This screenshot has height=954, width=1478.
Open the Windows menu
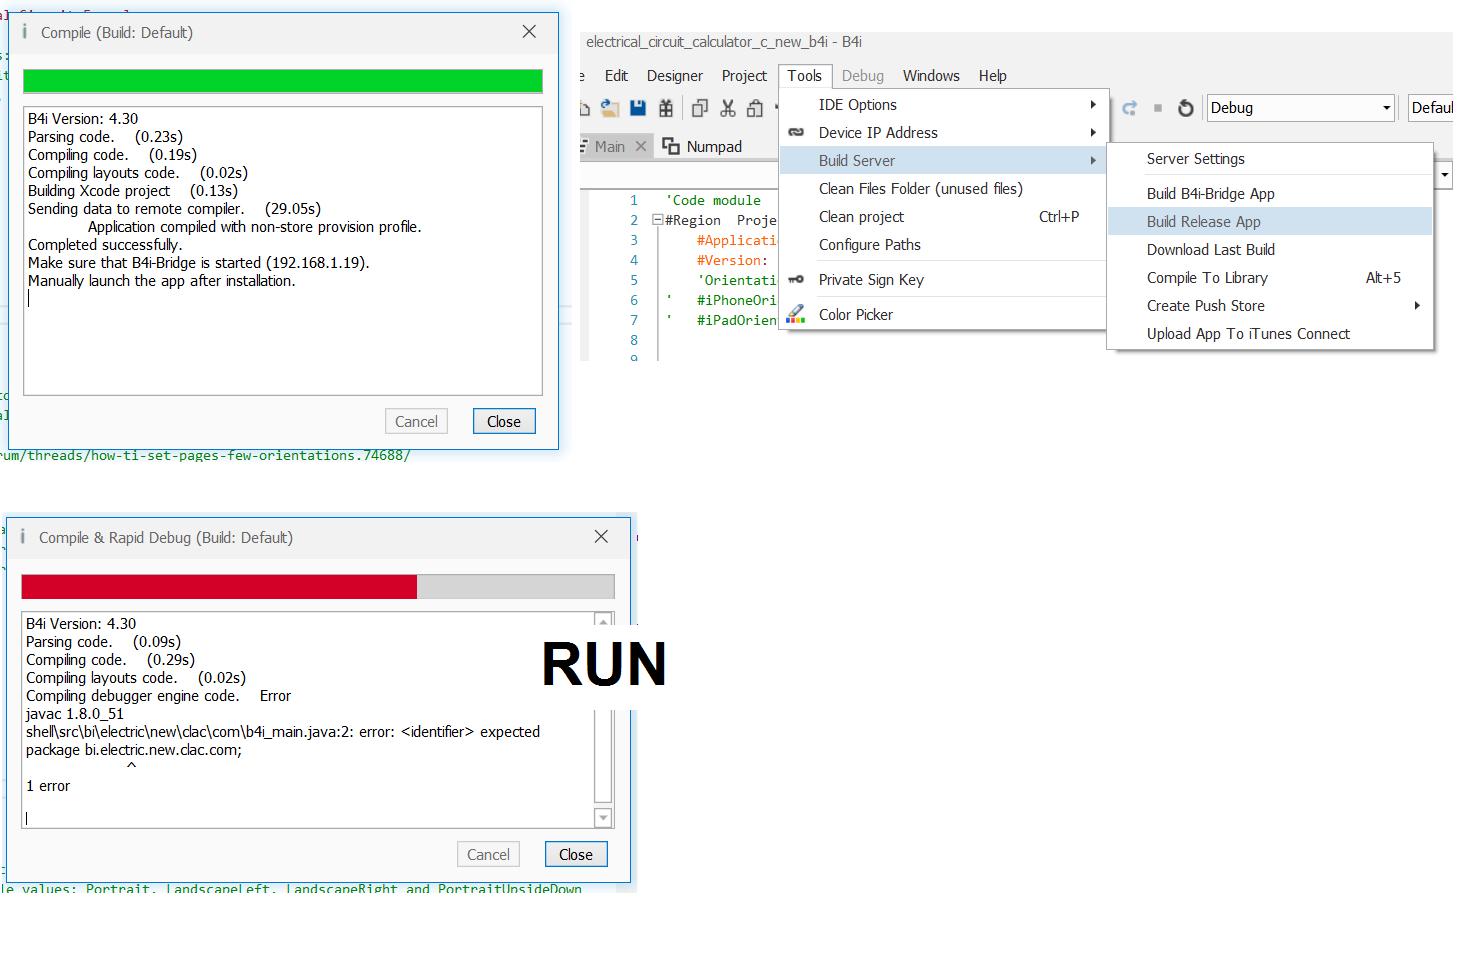click(x=931, y=76)
